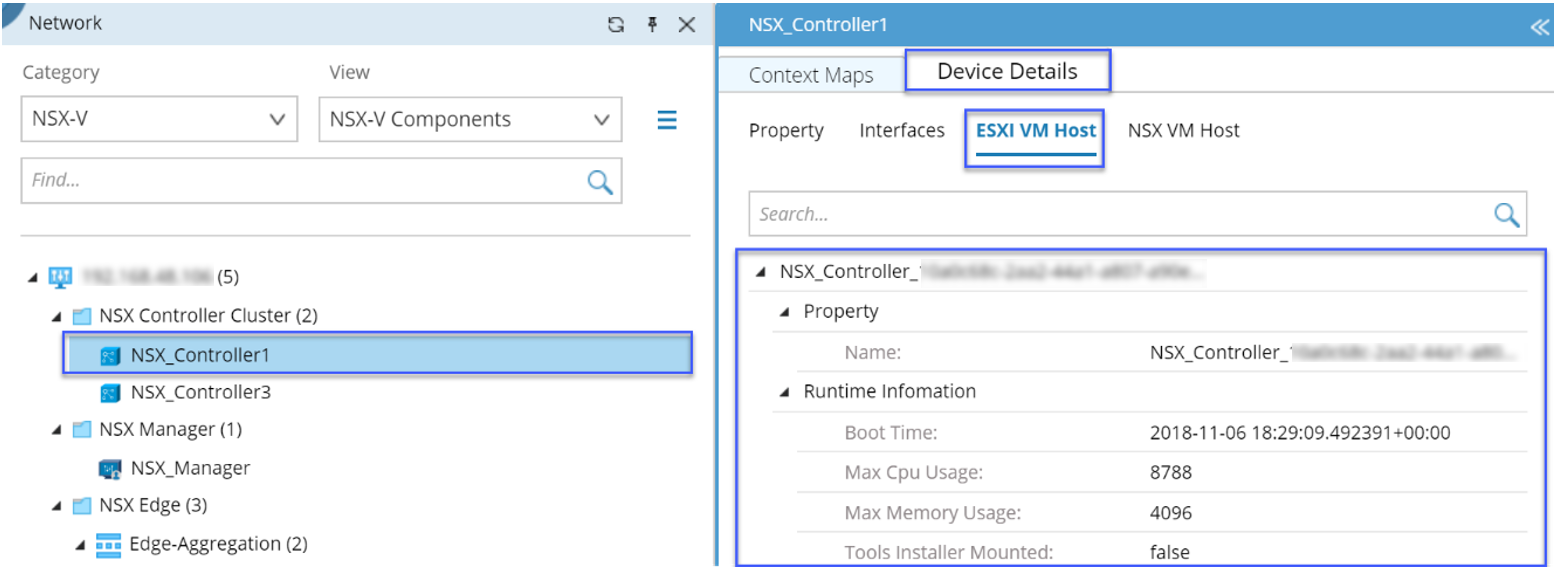Click the NSX_Manager device icon
This screenshot has height=584, width=1558.
tap(110, 468)
